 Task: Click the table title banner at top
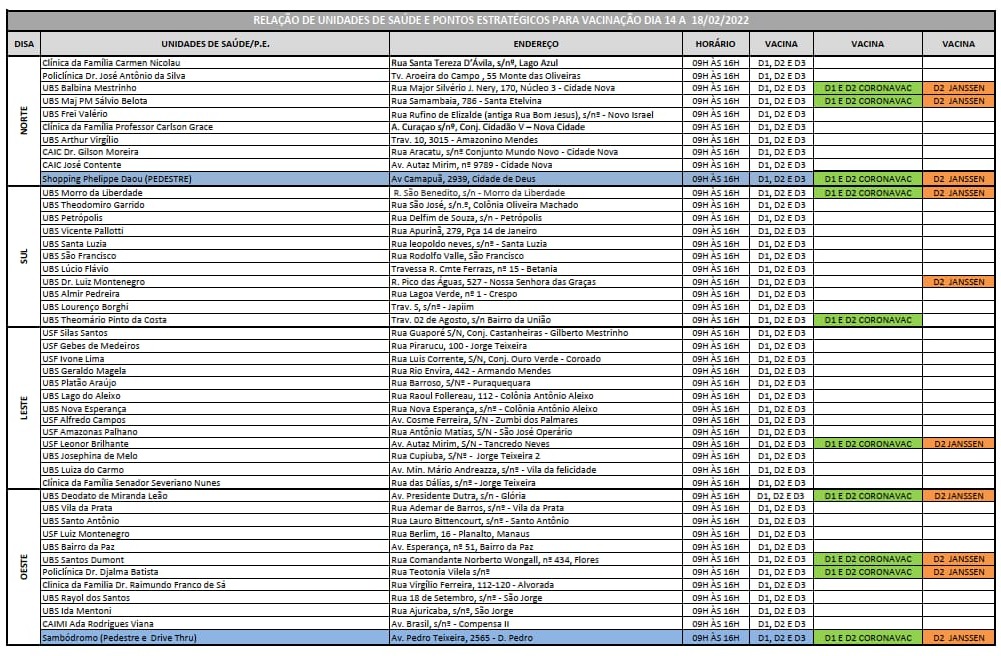(500, 21)
